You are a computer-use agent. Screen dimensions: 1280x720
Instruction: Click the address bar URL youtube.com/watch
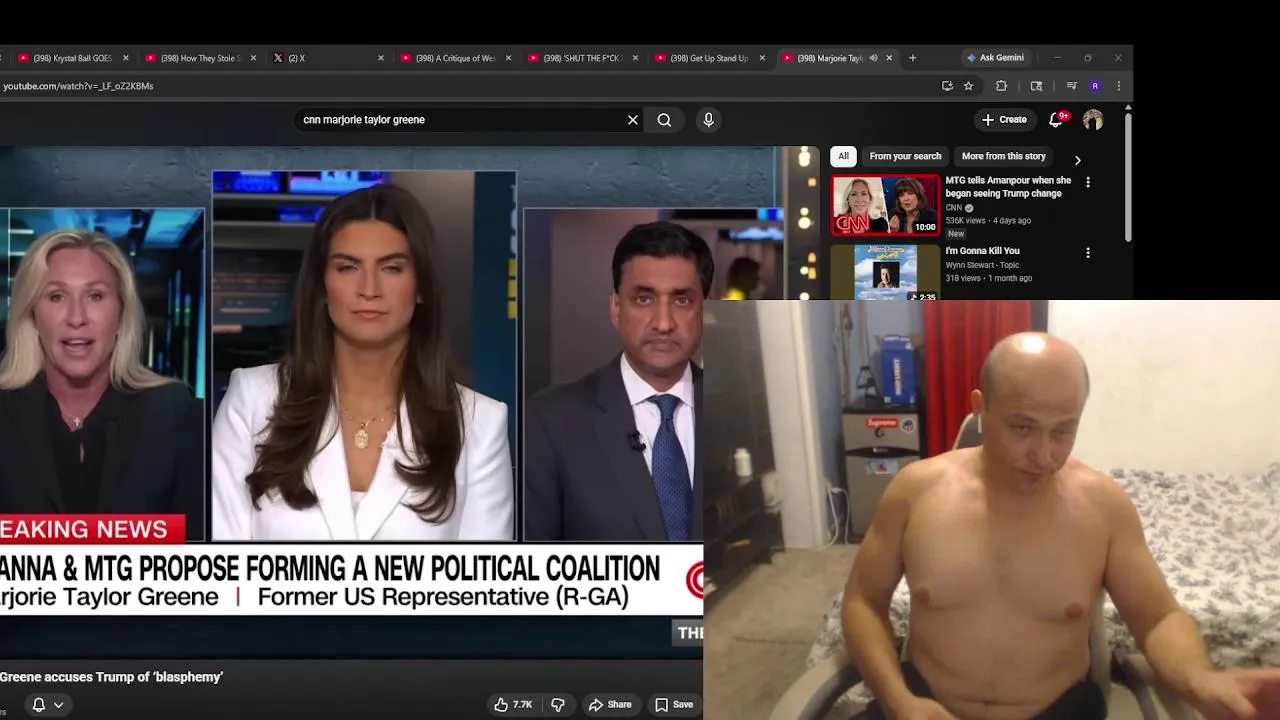(78, 86)
